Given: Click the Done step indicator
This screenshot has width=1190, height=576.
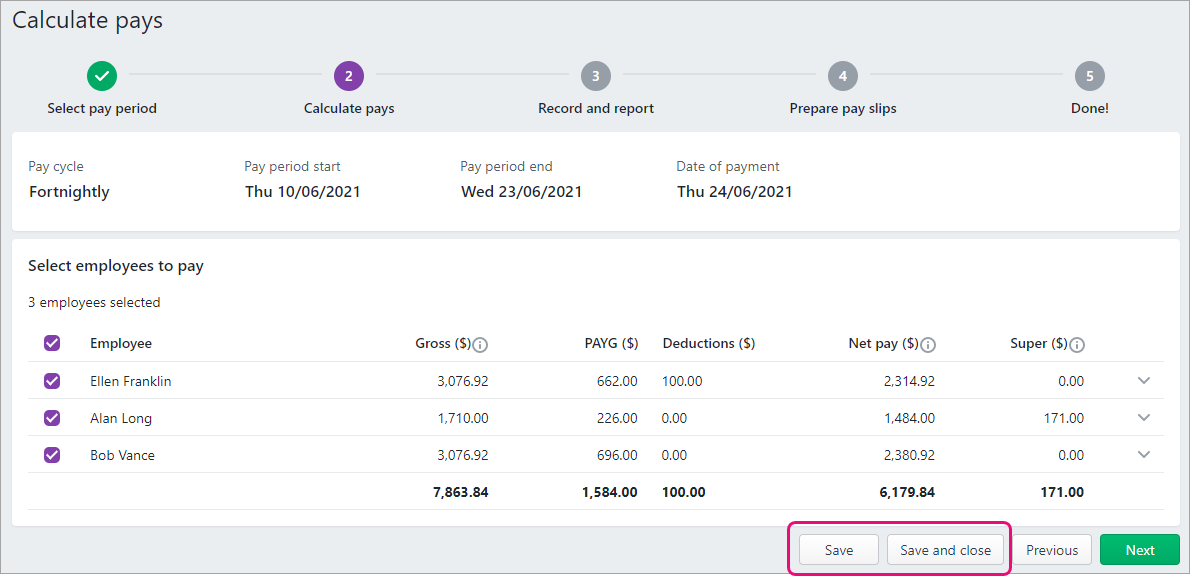Looking at the screenshot, I should coord(1089,75).
